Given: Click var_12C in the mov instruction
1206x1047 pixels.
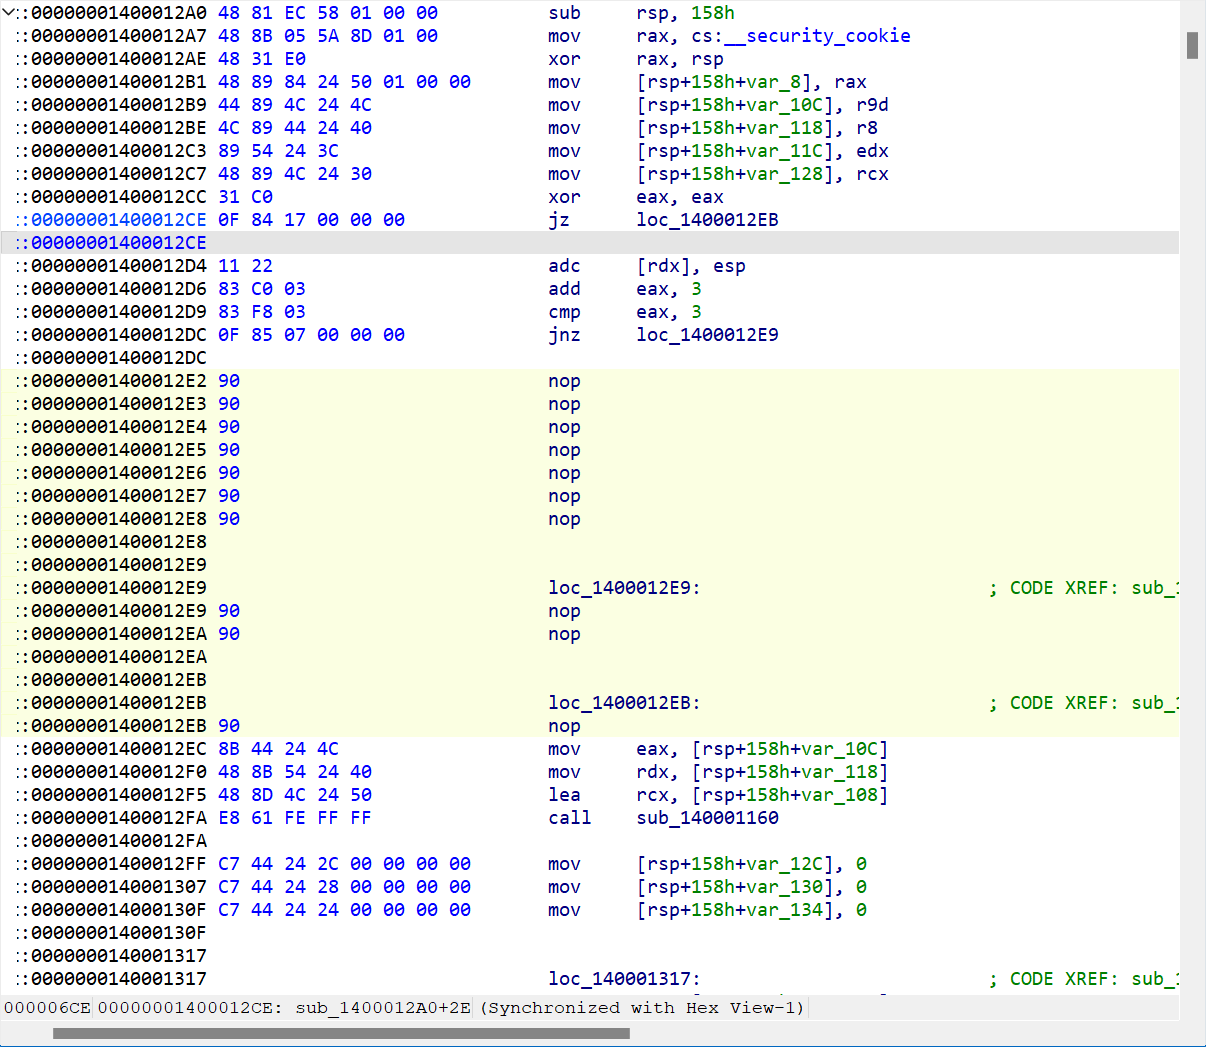Looking at the screenshot, I should click(x=785, y=864).
